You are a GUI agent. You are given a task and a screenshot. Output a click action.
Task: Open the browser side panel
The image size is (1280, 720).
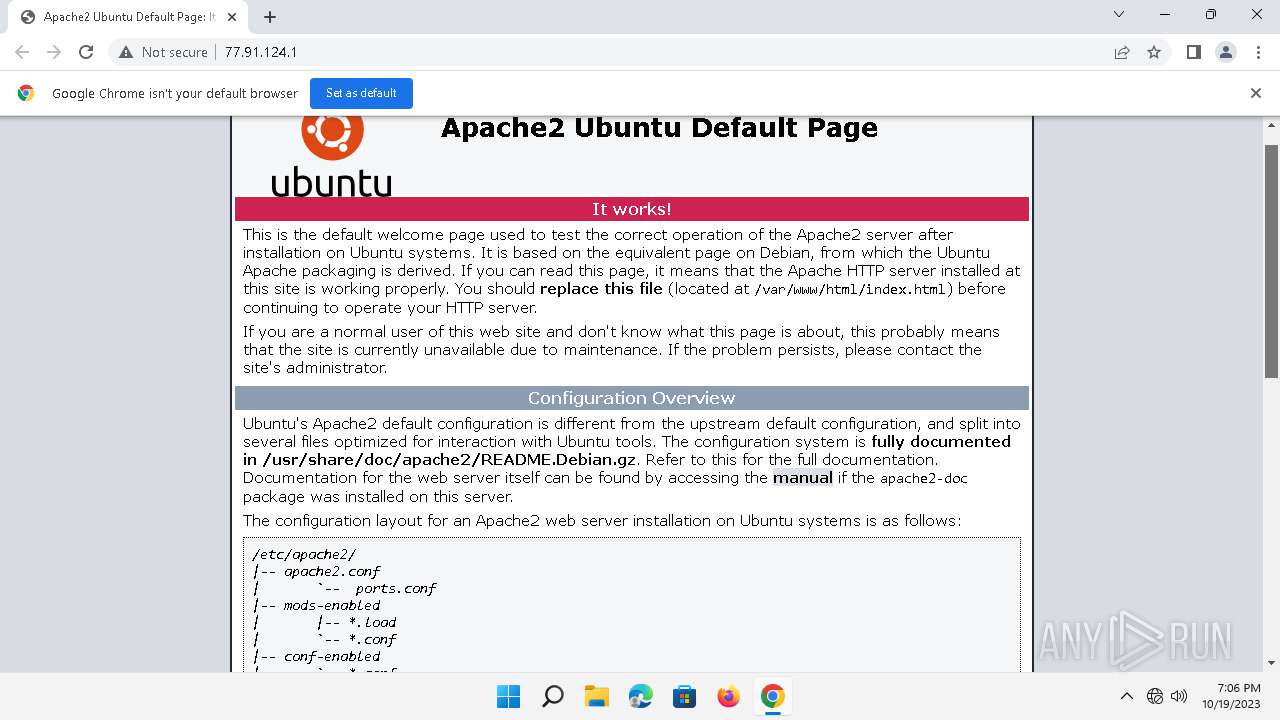click(x=1193, y=52)
